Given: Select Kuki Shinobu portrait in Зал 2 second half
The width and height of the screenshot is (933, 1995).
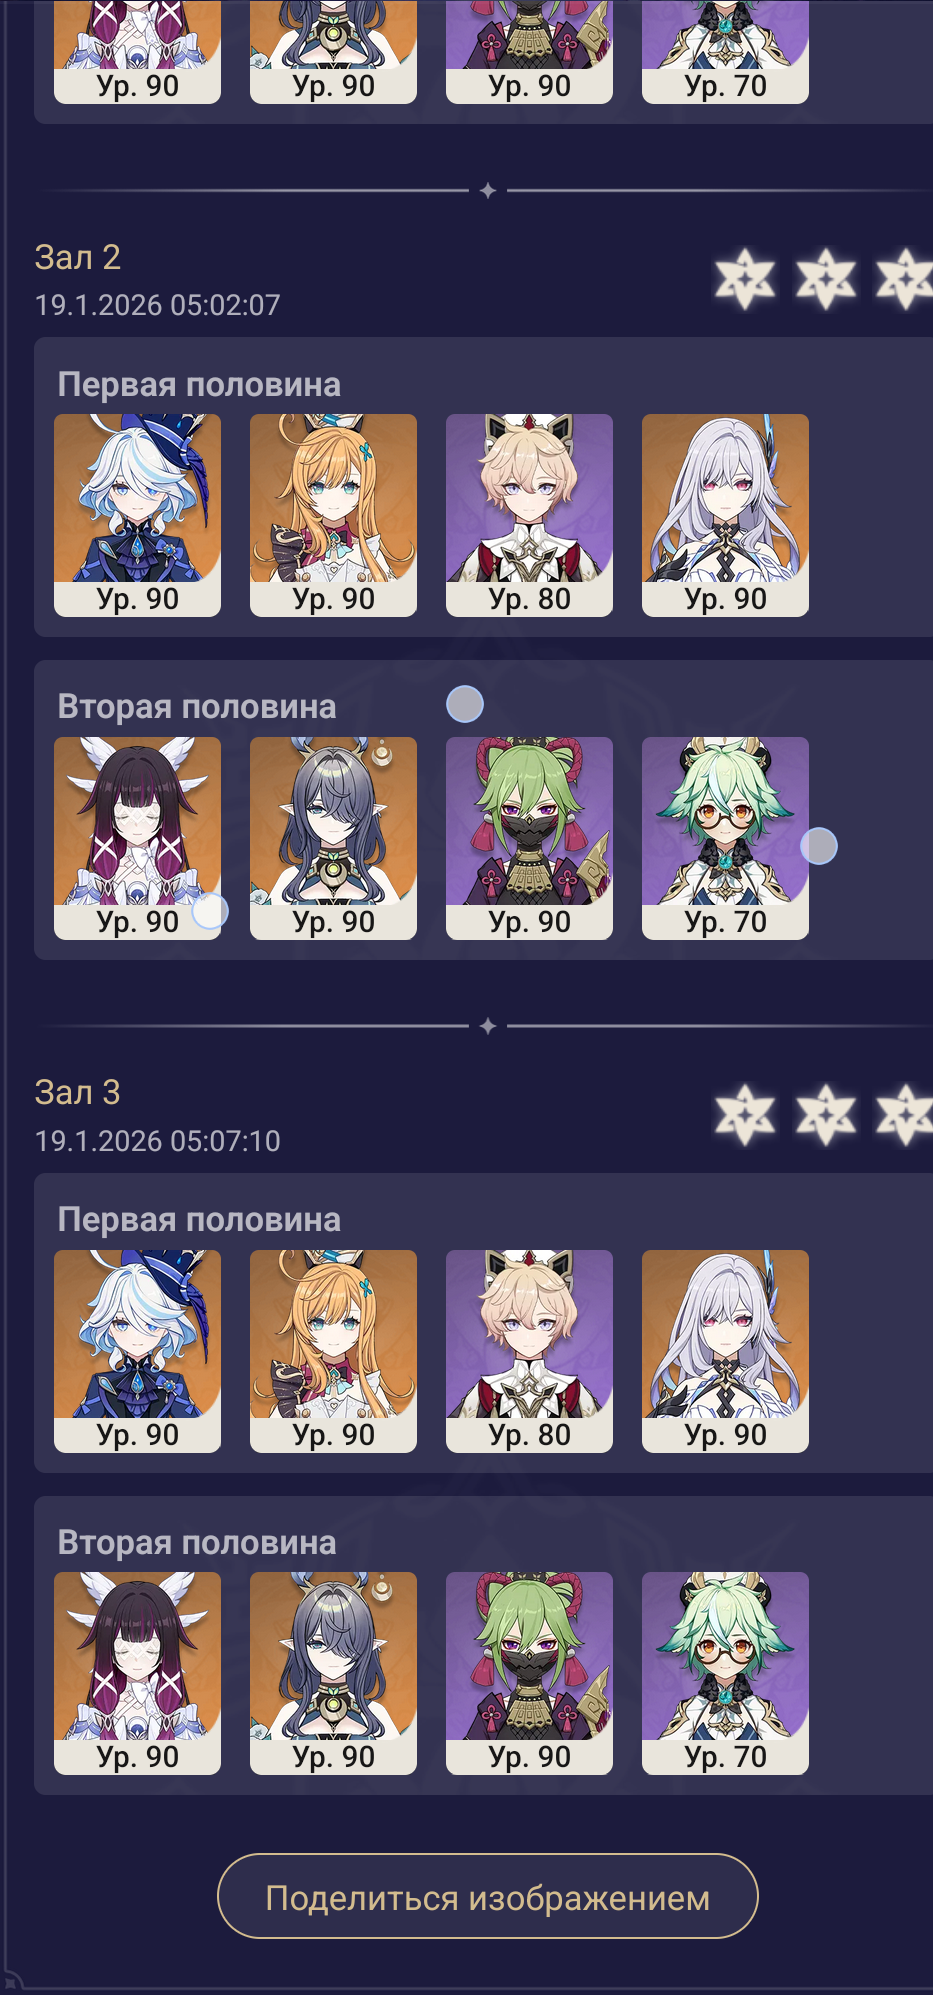Looking at the screenshot, I should pos(529,838).
